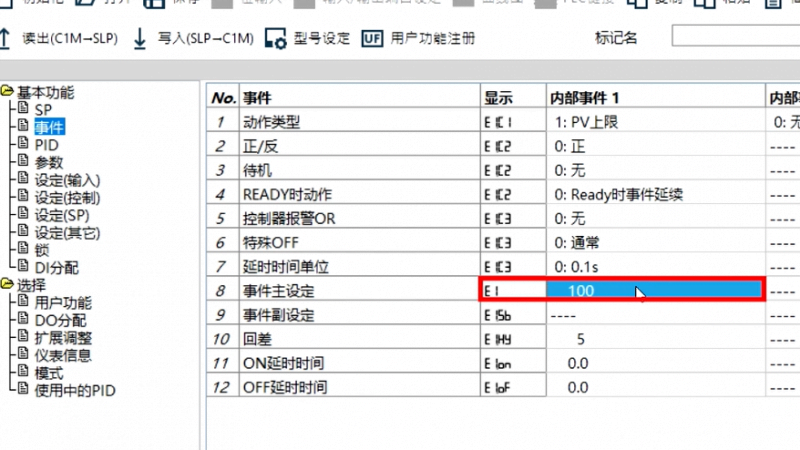The image size is (800, 450).
Task: Open READY时动作 value cell dropdown
Action: point(655,194)
